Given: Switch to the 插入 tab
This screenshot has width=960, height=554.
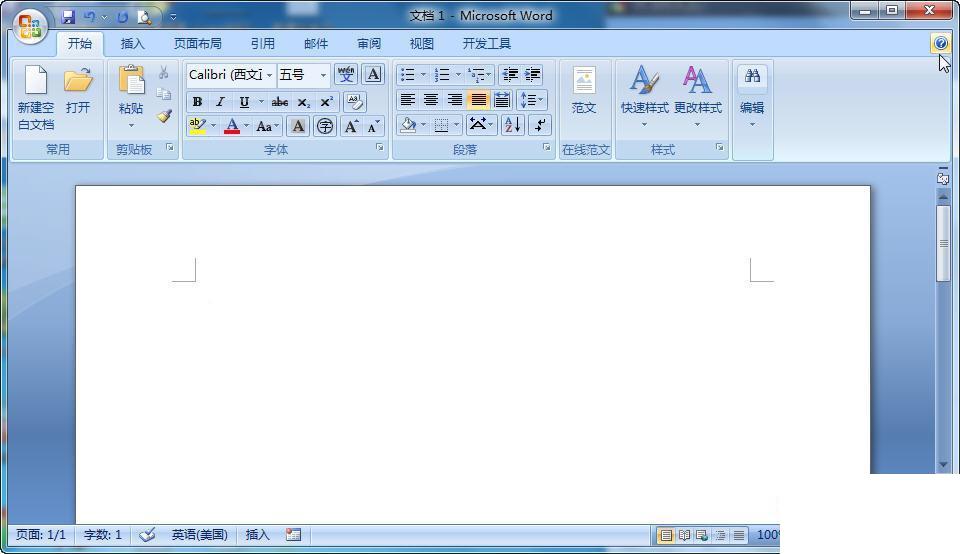Looking at the screenshot, I should 132,43.
